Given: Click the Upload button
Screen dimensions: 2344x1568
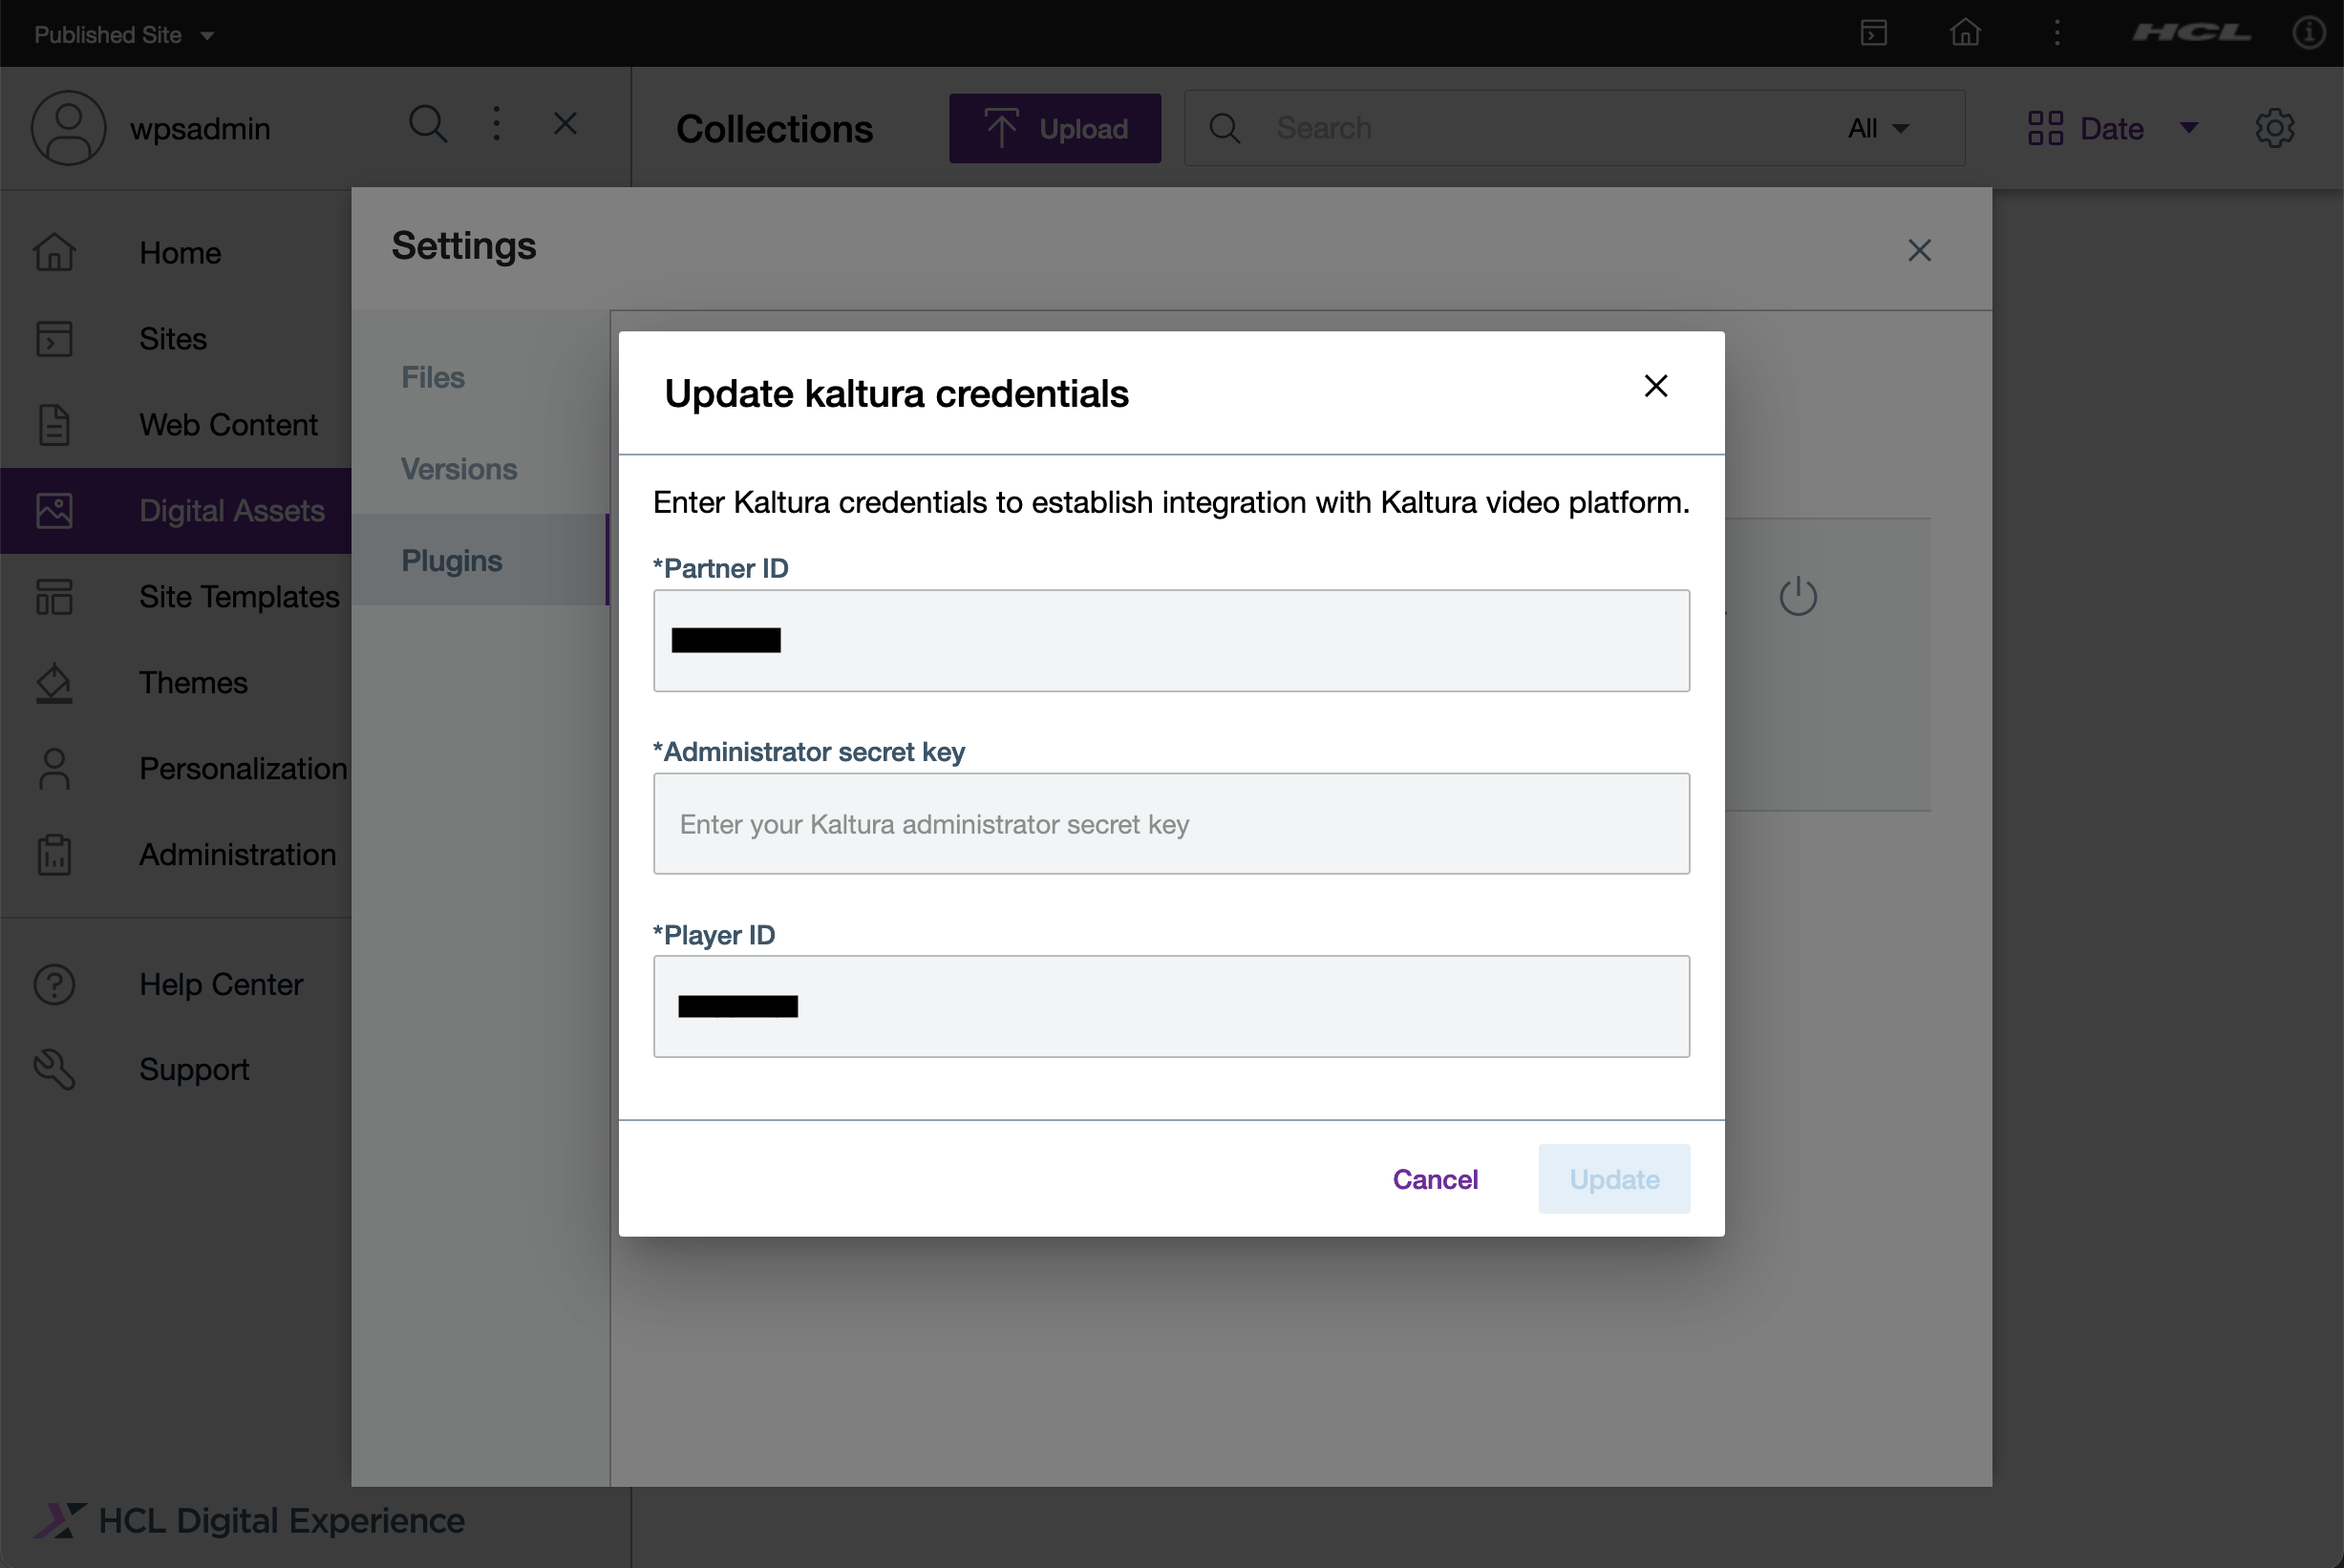Looking at the screenshot, I should click(1054, 128).
